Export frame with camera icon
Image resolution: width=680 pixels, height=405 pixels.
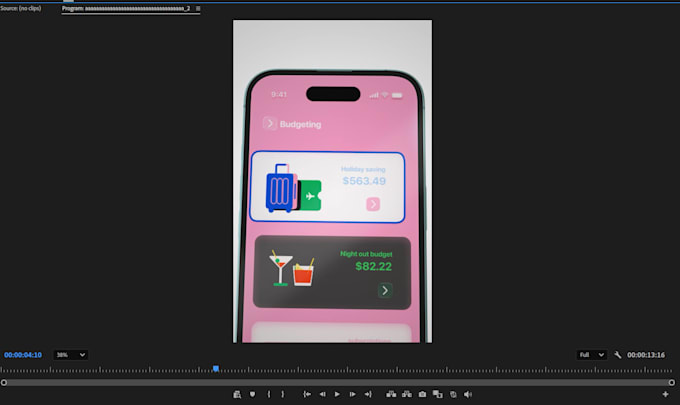[422, 394]
